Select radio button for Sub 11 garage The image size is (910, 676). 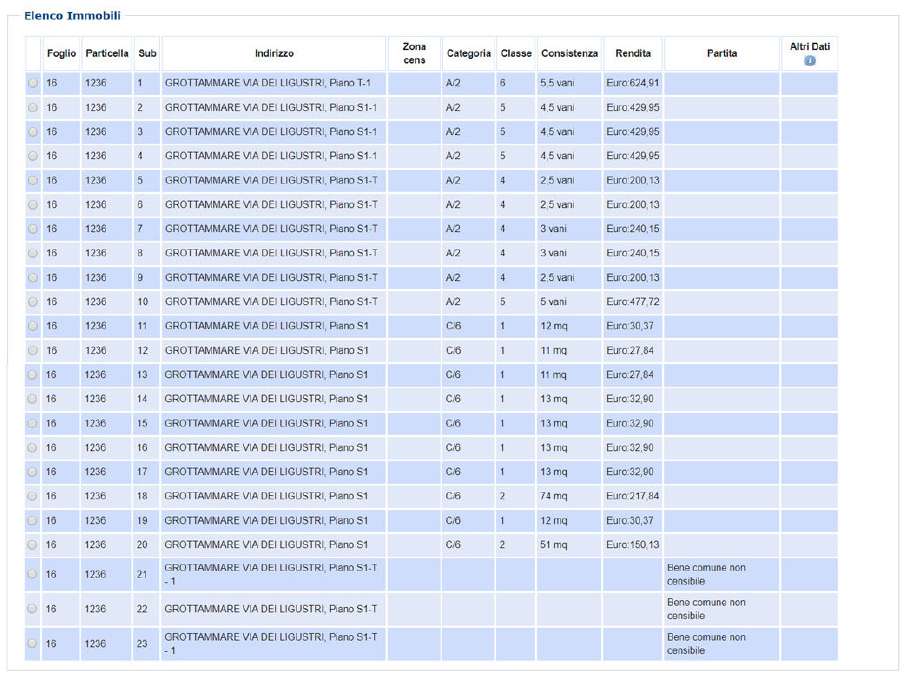point(33,326)
